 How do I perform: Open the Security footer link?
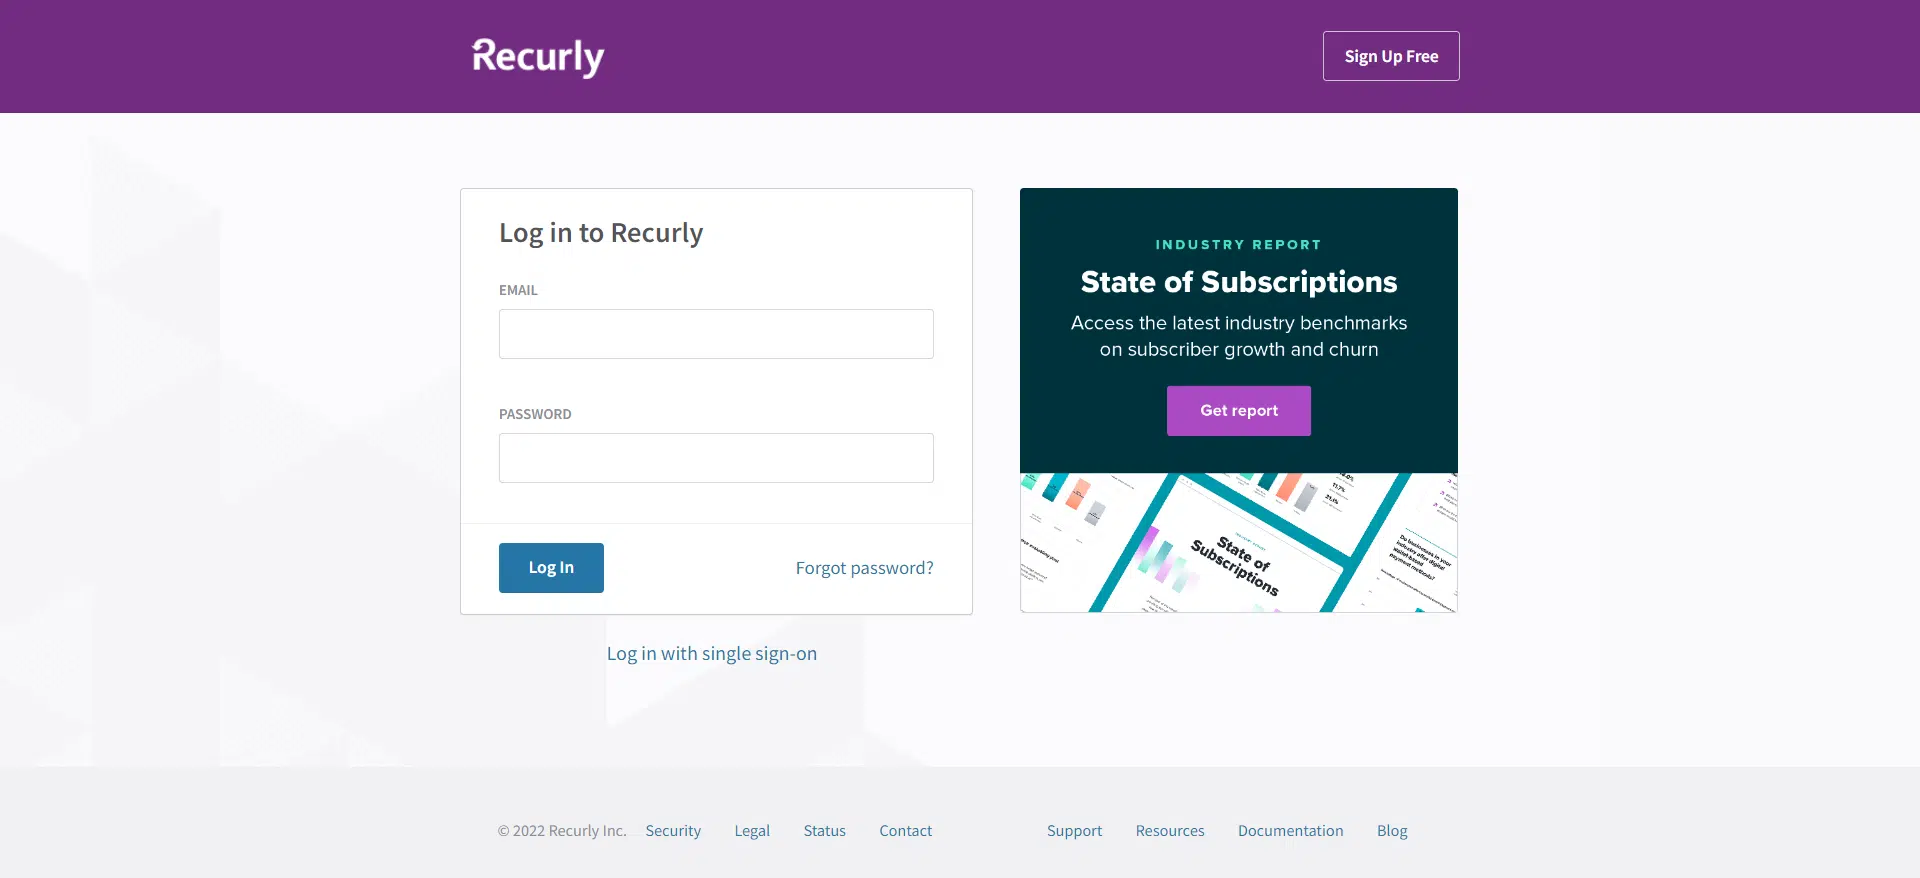point(673,831)
